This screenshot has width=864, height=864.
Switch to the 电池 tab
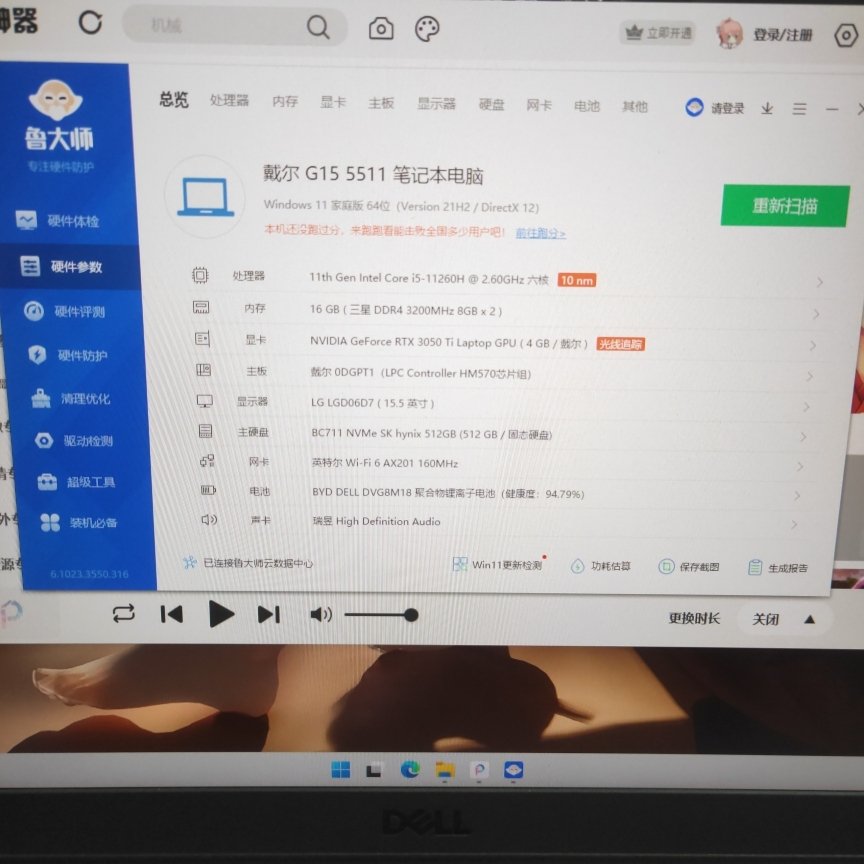586,106
